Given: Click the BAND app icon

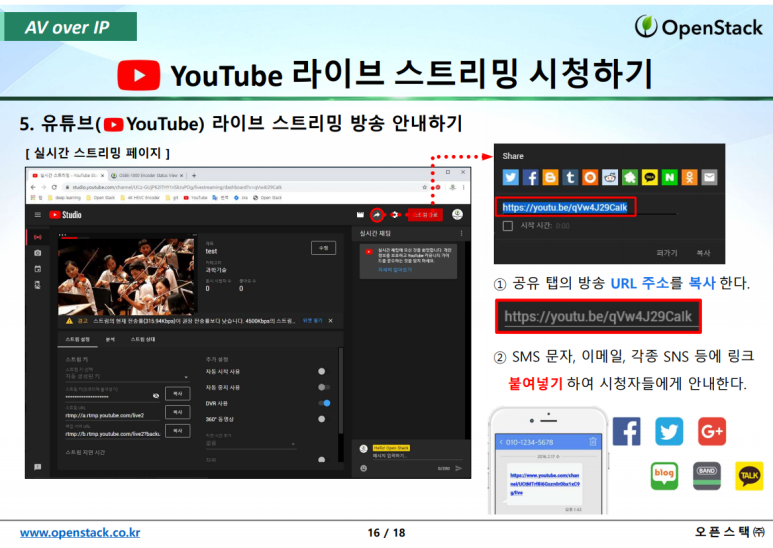Looking at the screenshot, I should coord(706,476).
